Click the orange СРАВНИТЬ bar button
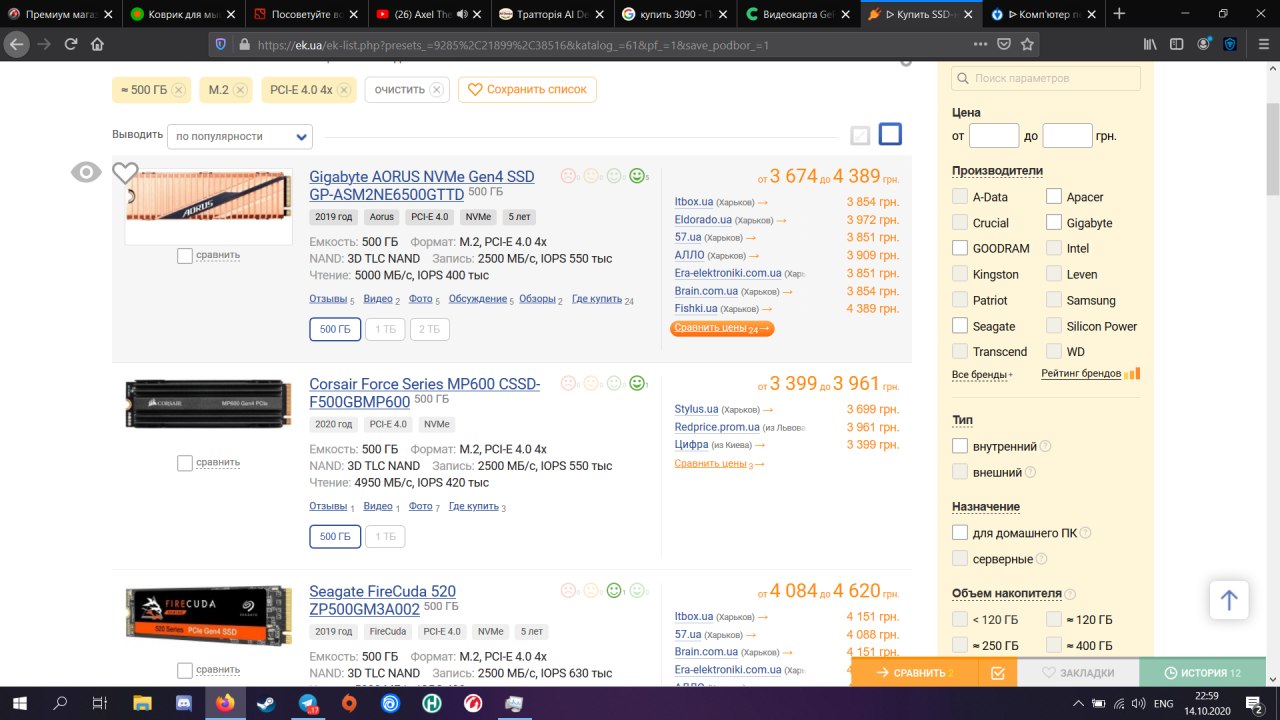 tap(915, 673)
